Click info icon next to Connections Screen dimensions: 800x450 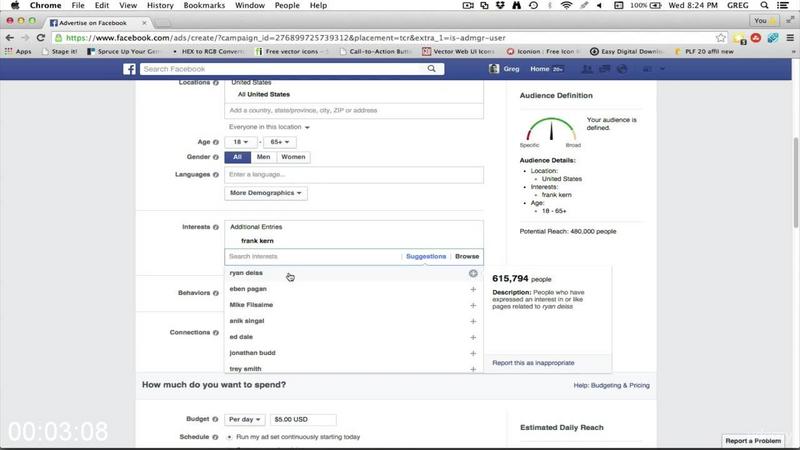(216, 333)
